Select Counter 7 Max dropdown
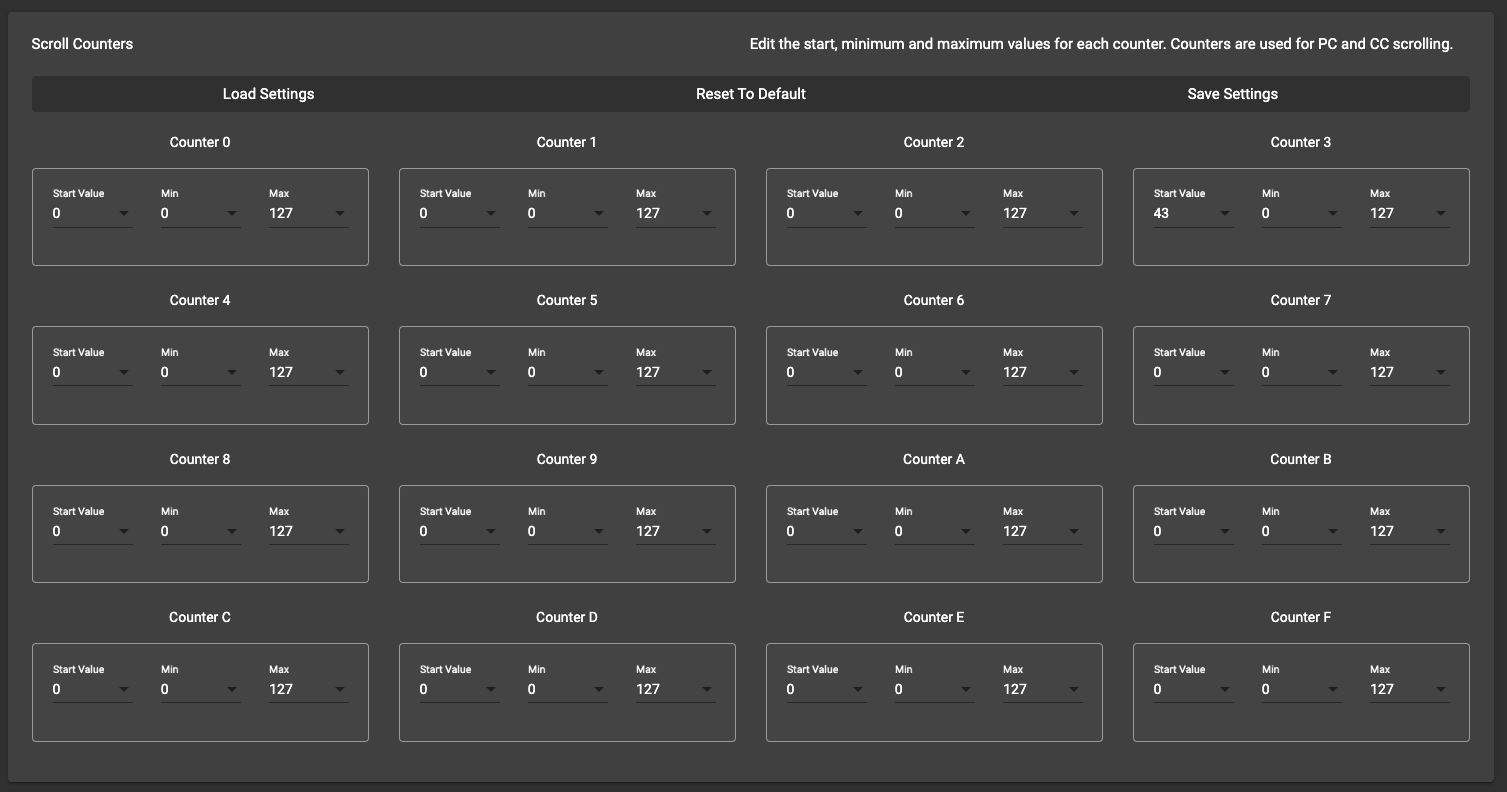This screenshot has height=792, width=1507. click(x=1409, y=373)
